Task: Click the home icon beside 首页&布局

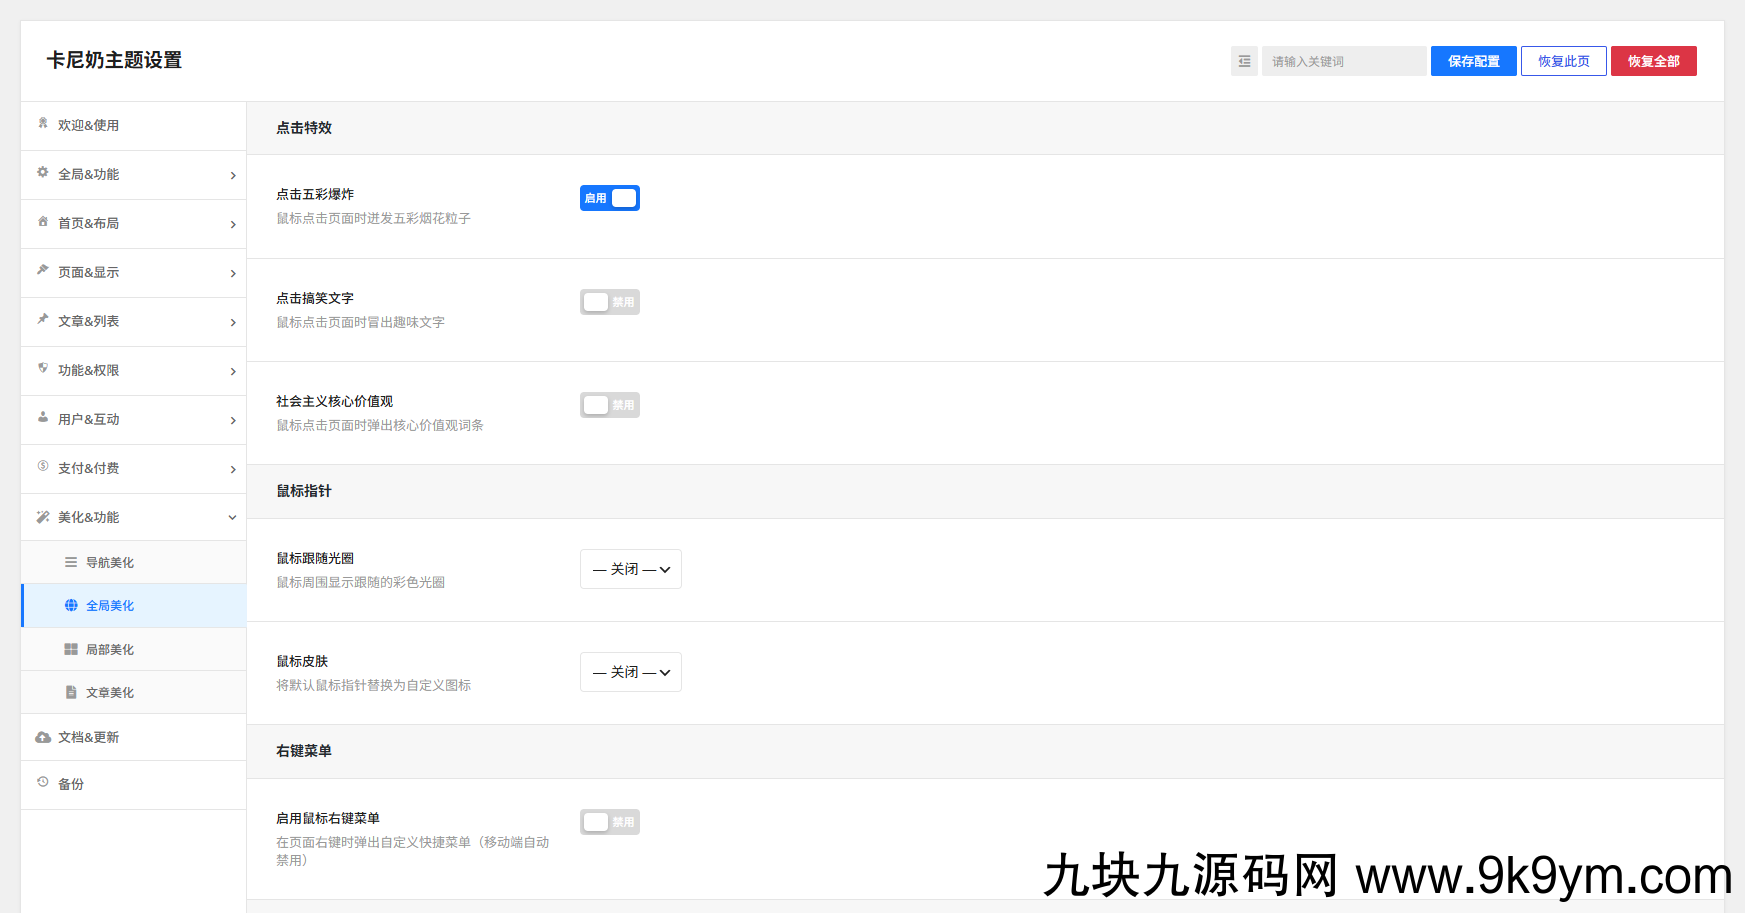Action: pos(43,221)
